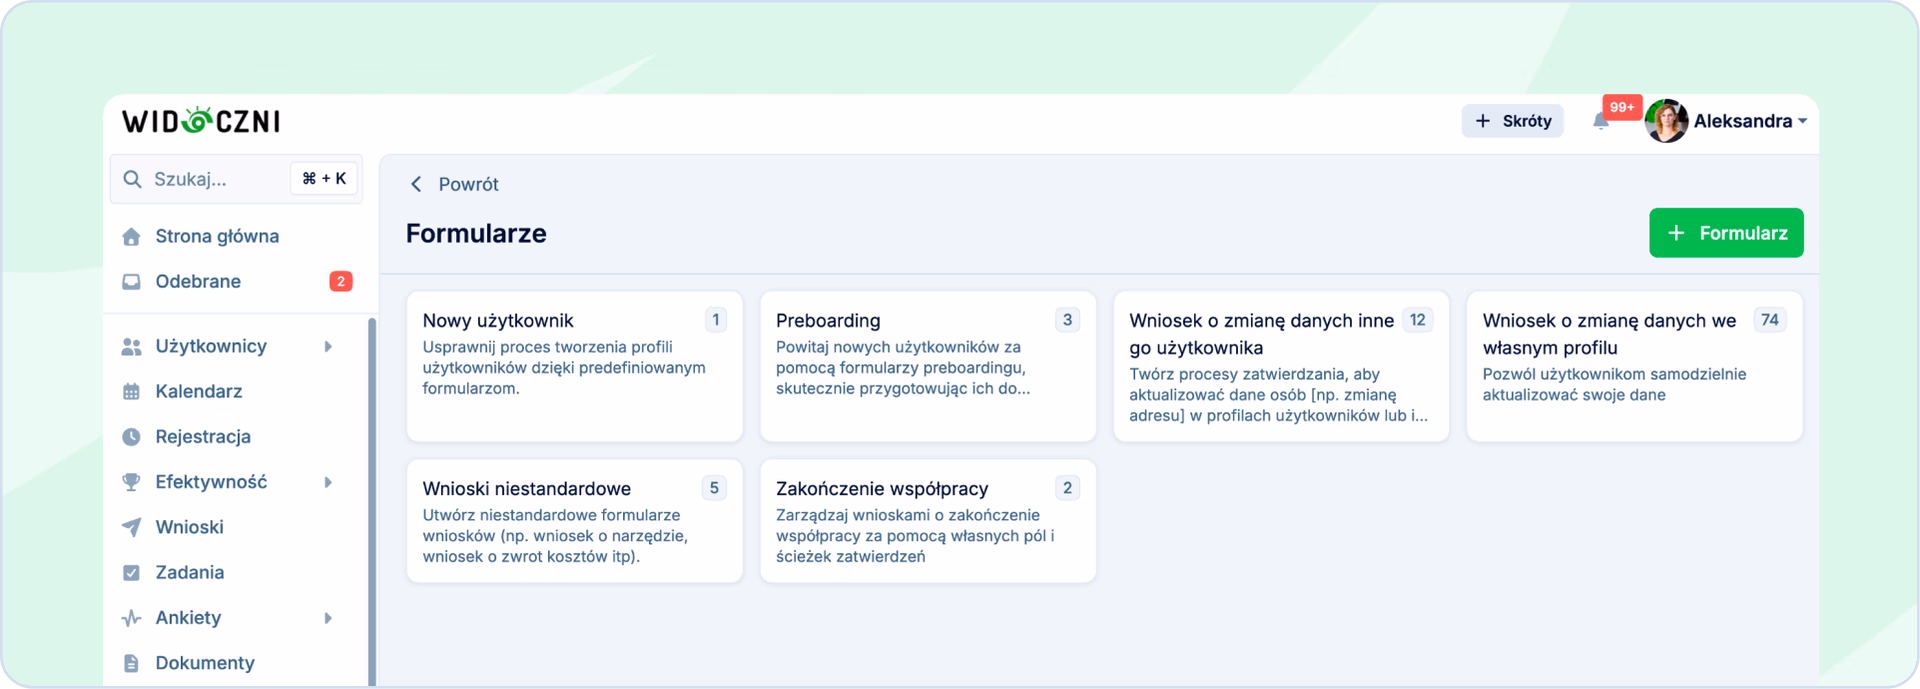
Task: Click the pulse icon beside Ankiety
Action: point(131,618)
